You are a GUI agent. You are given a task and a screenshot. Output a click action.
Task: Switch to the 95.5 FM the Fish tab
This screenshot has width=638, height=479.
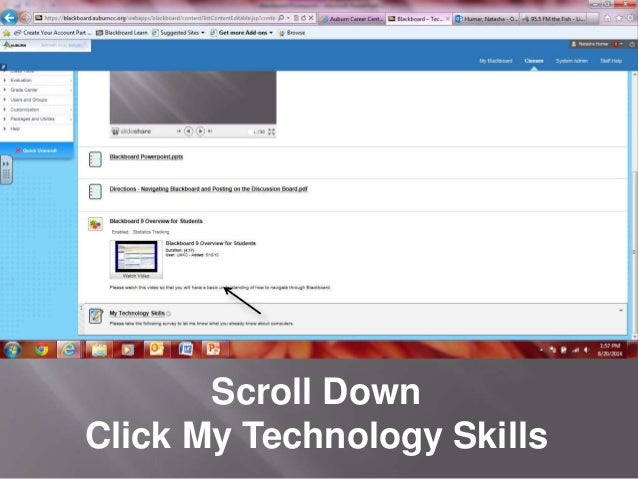point(553,19)
